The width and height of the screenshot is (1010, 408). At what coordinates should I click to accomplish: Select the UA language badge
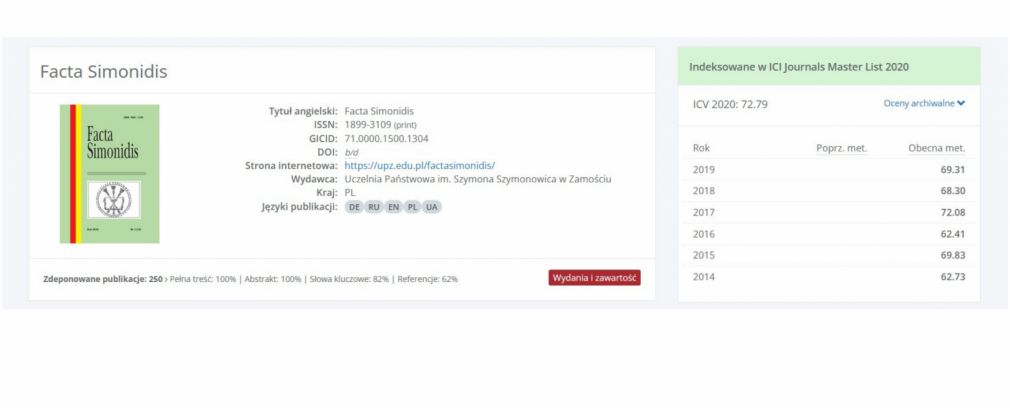tap(432, 207)
